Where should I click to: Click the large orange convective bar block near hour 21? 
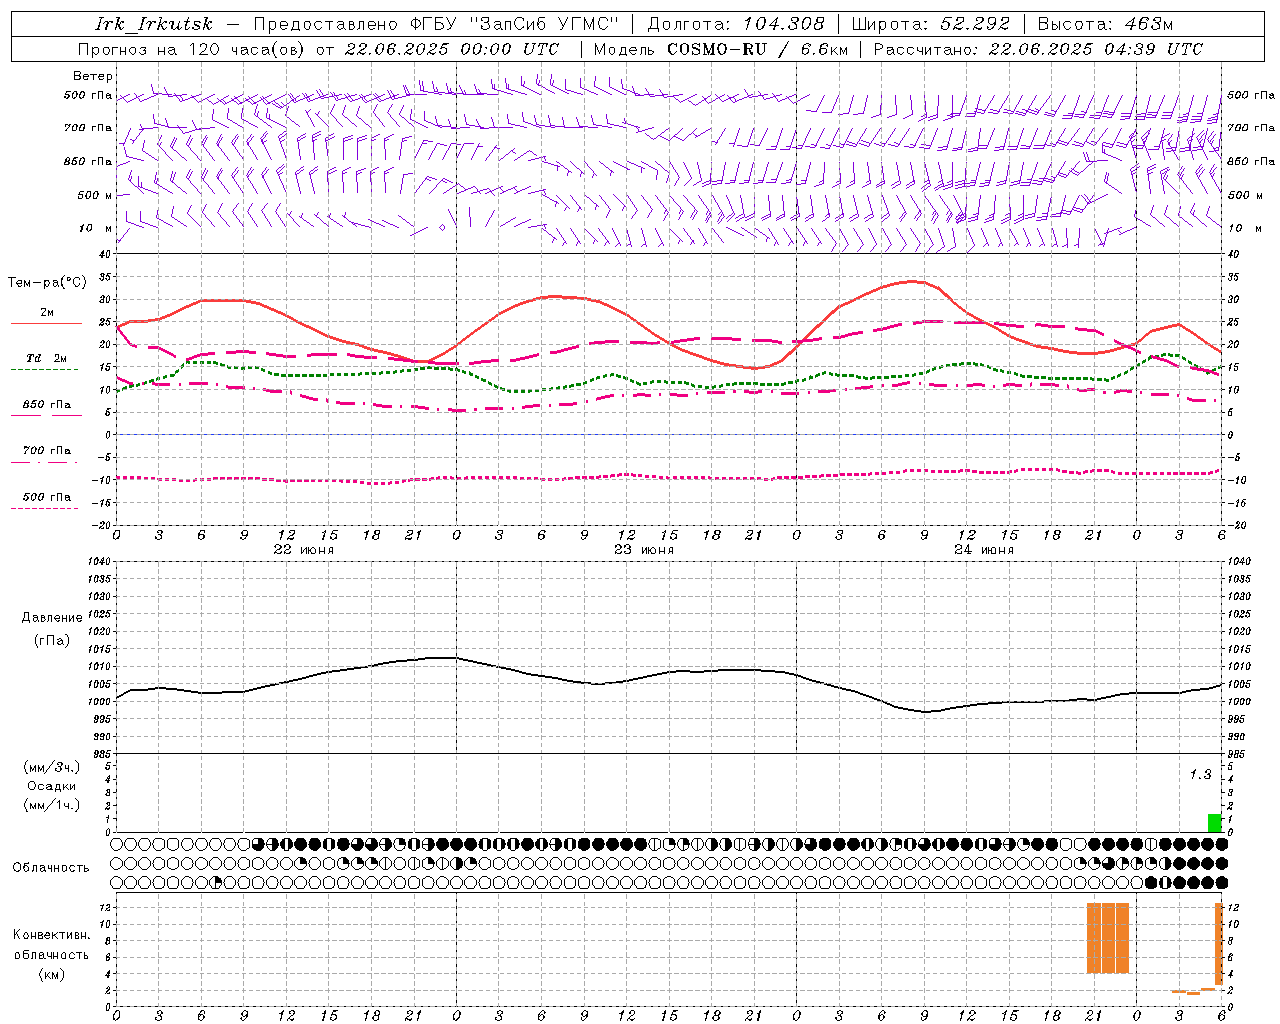1107,938
